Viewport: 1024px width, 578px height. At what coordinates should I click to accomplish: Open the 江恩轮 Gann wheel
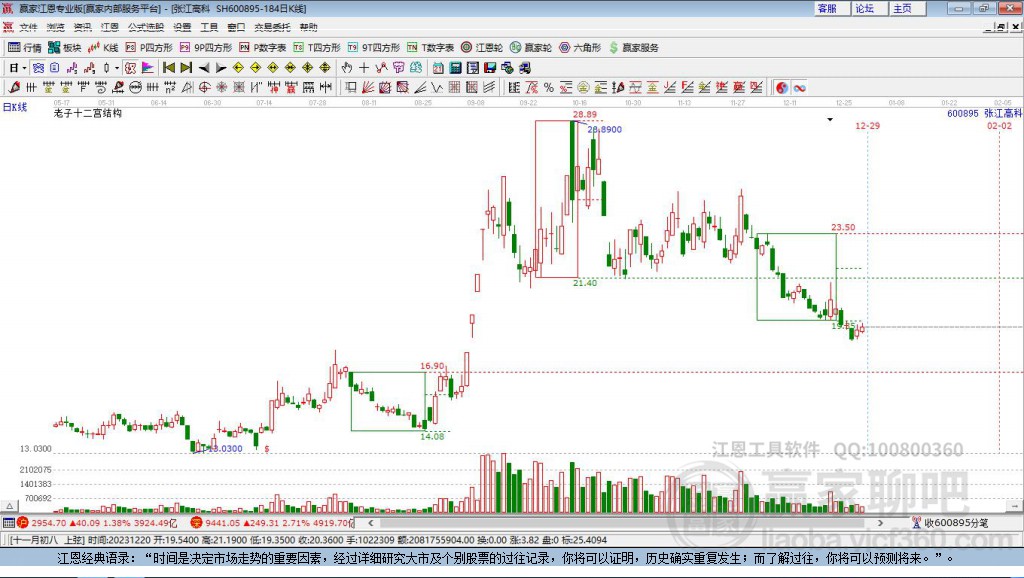point(481,48)
